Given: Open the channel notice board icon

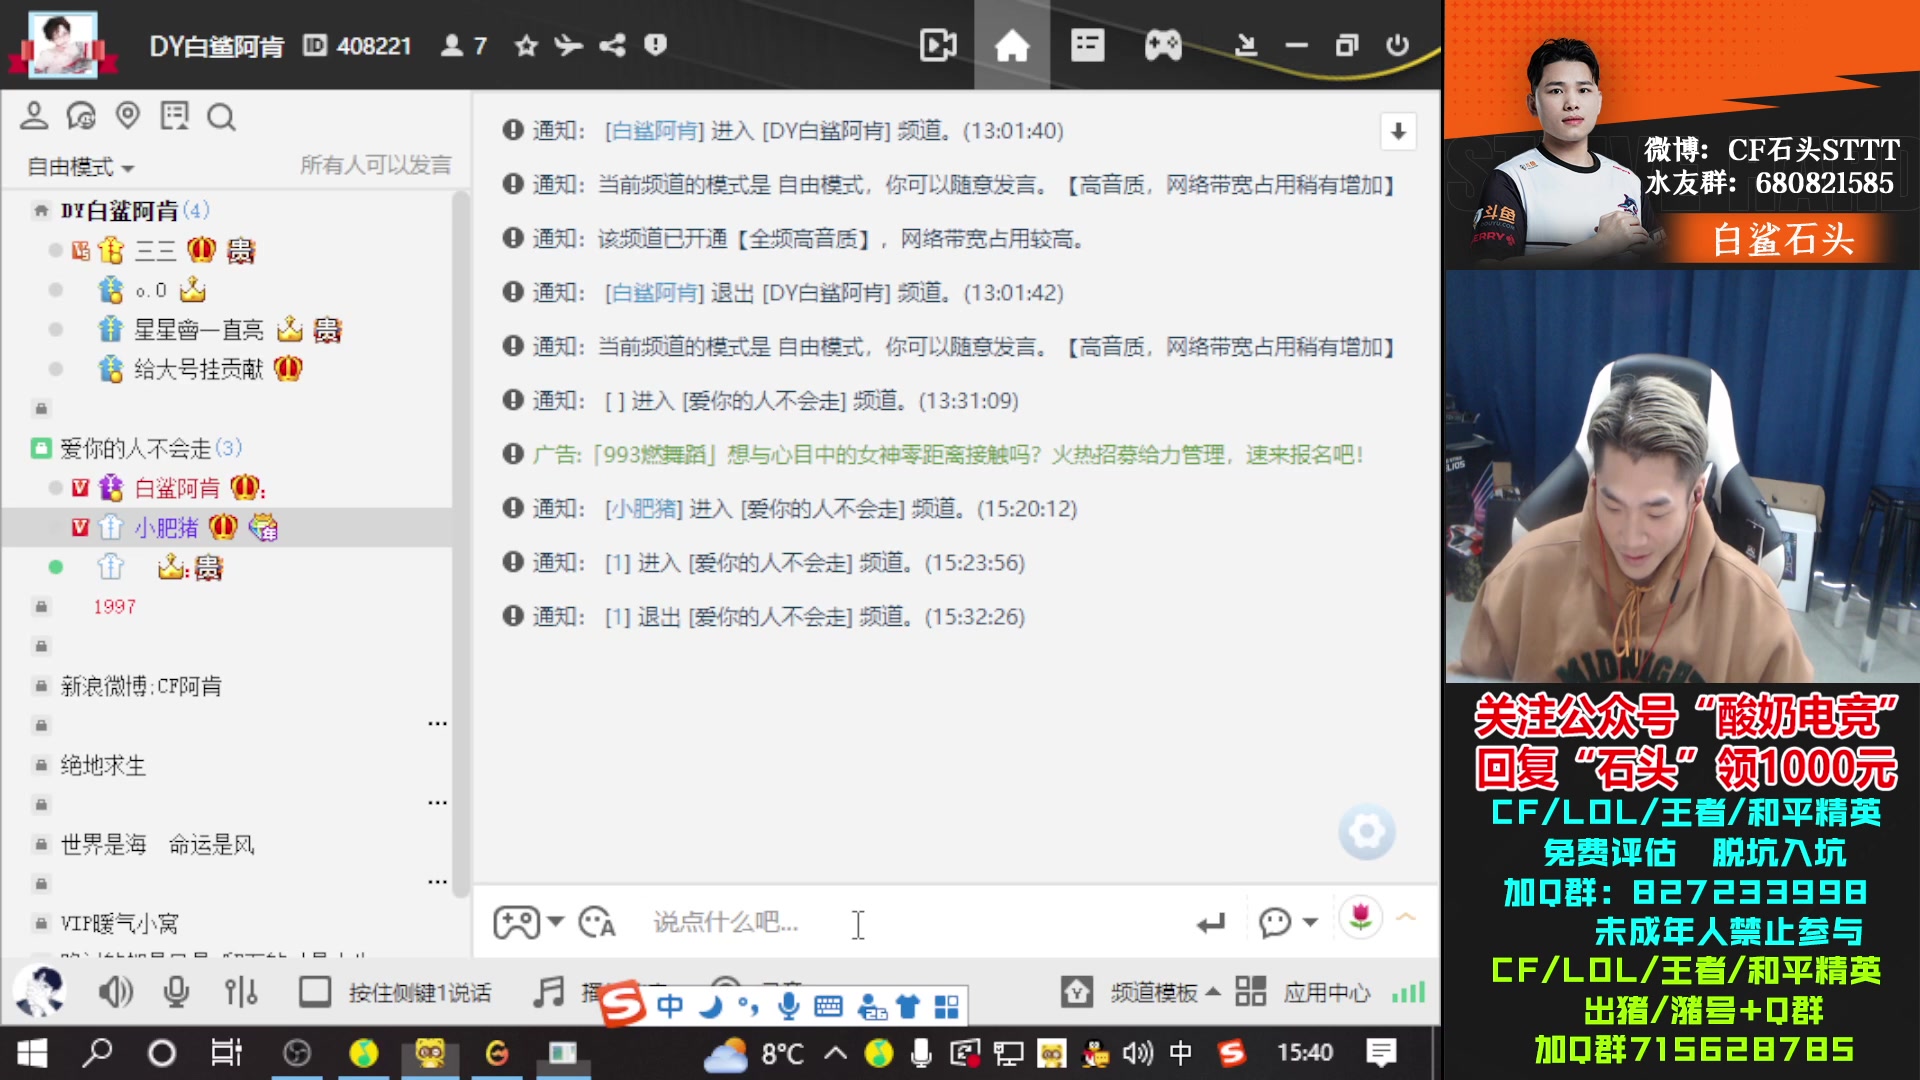Looking at the screenshot, I should click(x=174, y=116).
